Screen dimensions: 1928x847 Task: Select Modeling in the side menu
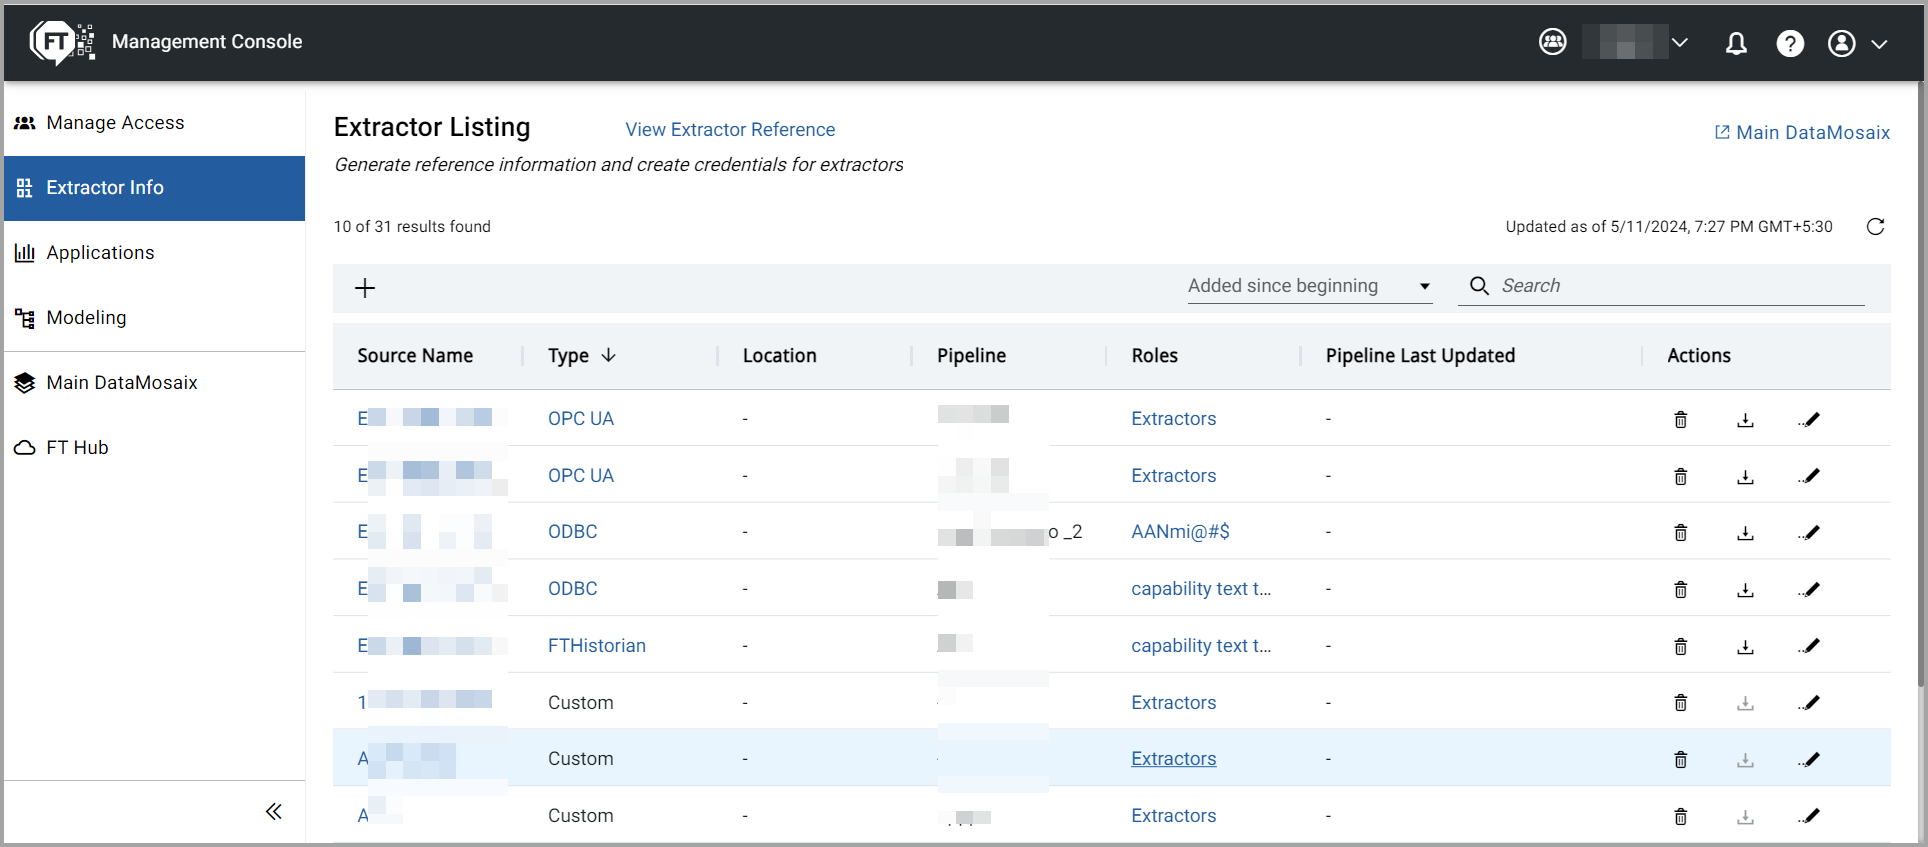[x=86, y=318]
